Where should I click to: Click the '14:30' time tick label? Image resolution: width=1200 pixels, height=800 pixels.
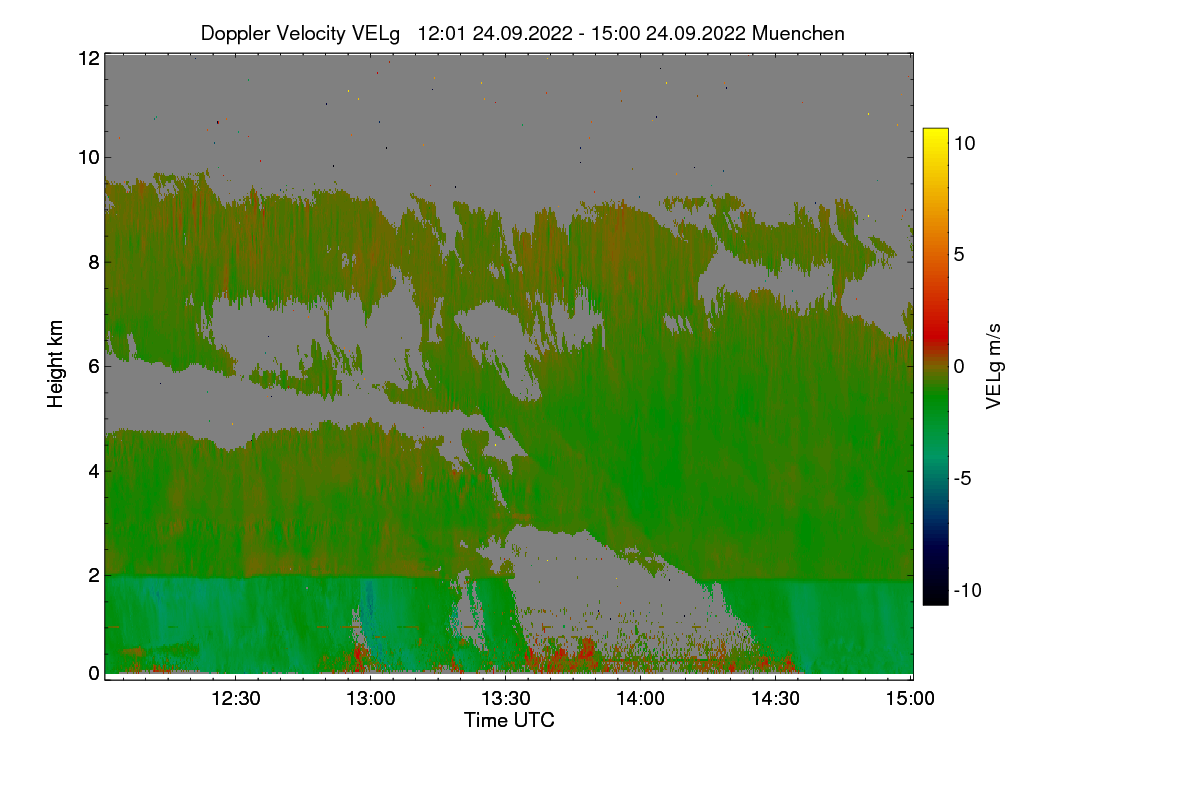click(x=775, y=699)
